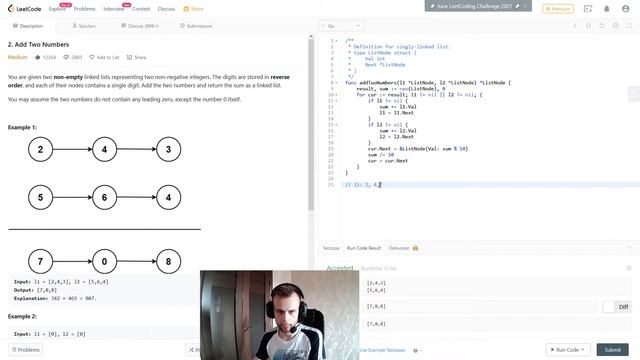Collapse the console panel chevron
Screen dimensions: 640x360
tap(629, 248)
